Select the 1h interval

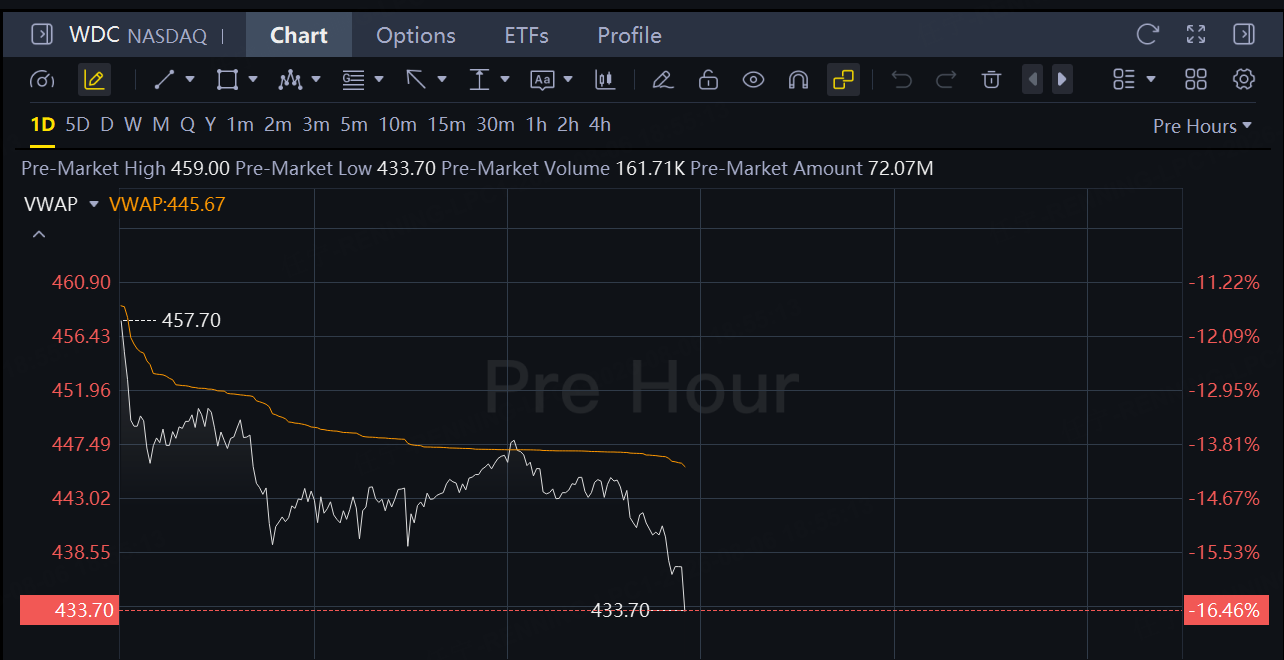(536, 125)
